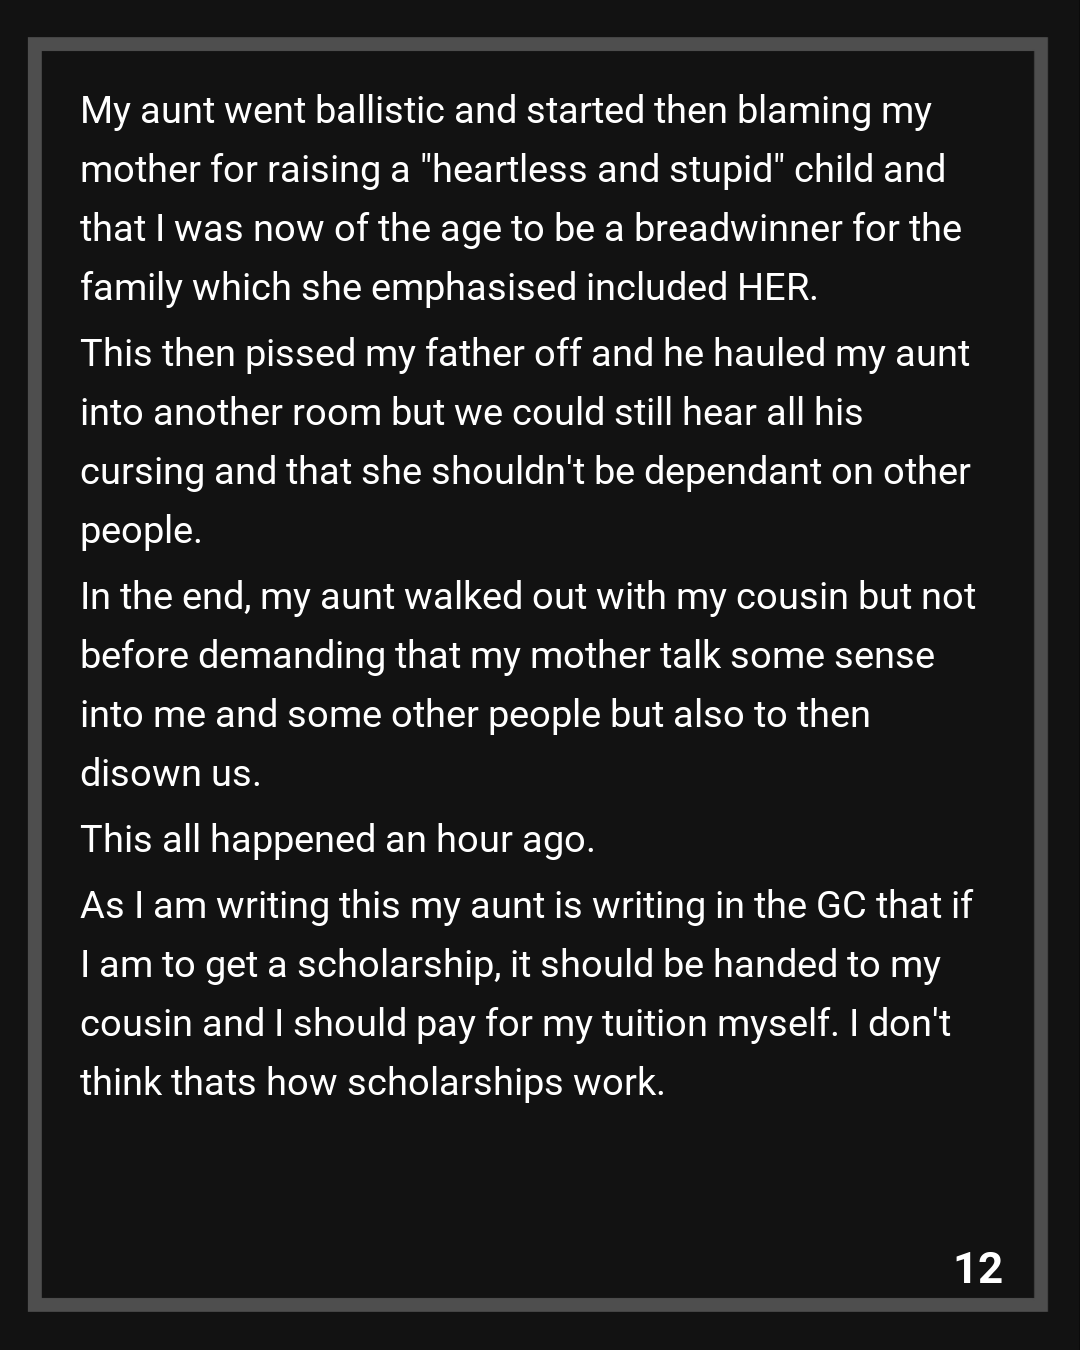Click the line "This all happened an hour ago."
The width and height of the screenshot is (1080, 1350).
tap(337, 839)
